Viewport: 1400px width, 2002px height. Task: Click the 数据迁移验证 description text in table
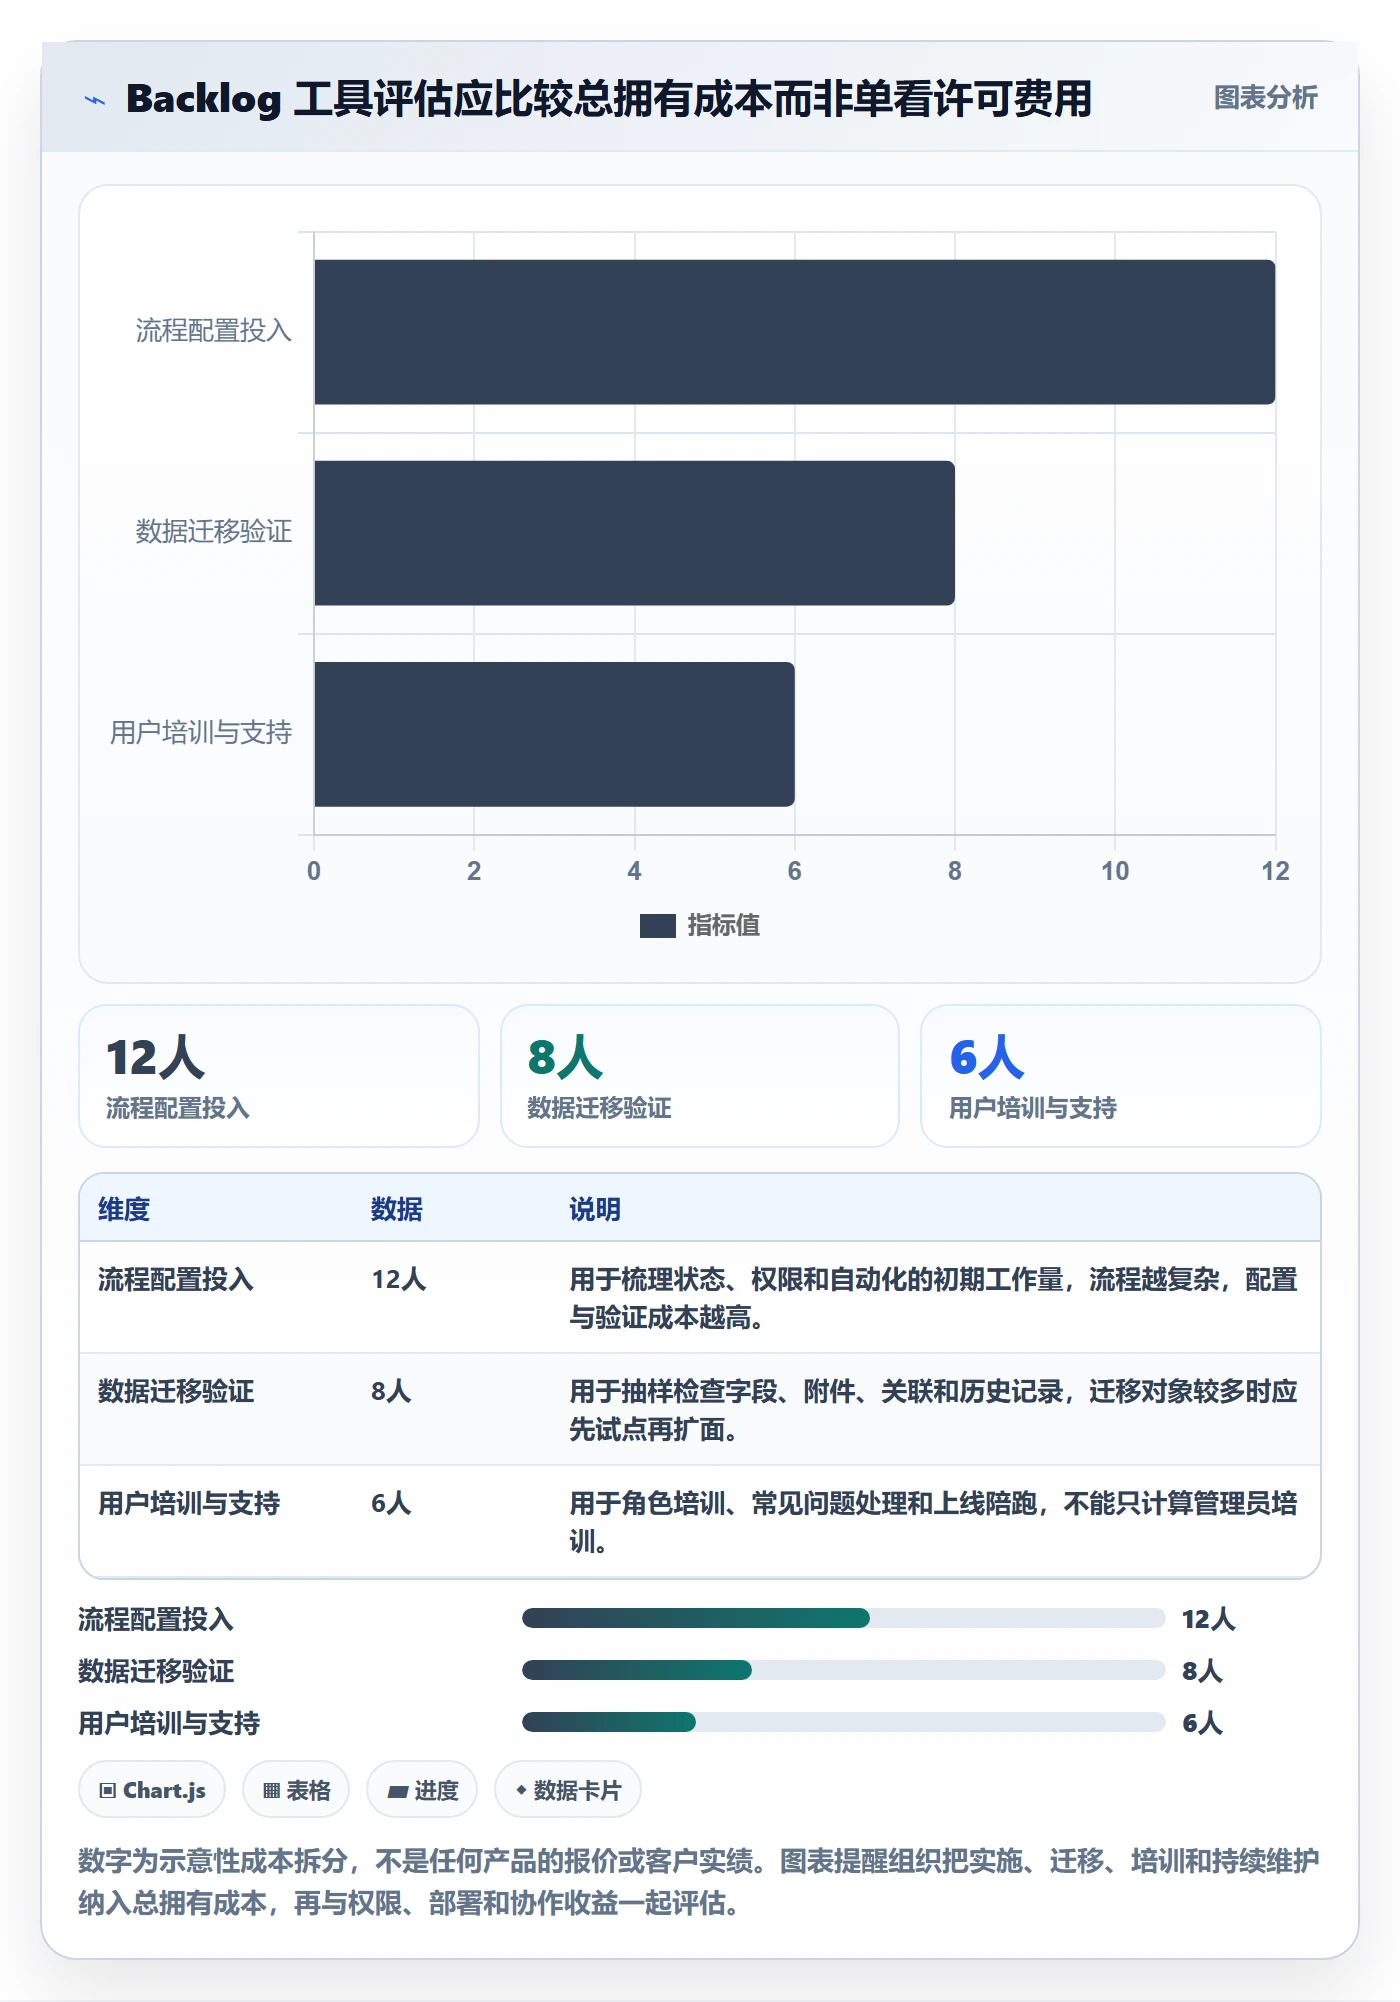(933, 1411)
